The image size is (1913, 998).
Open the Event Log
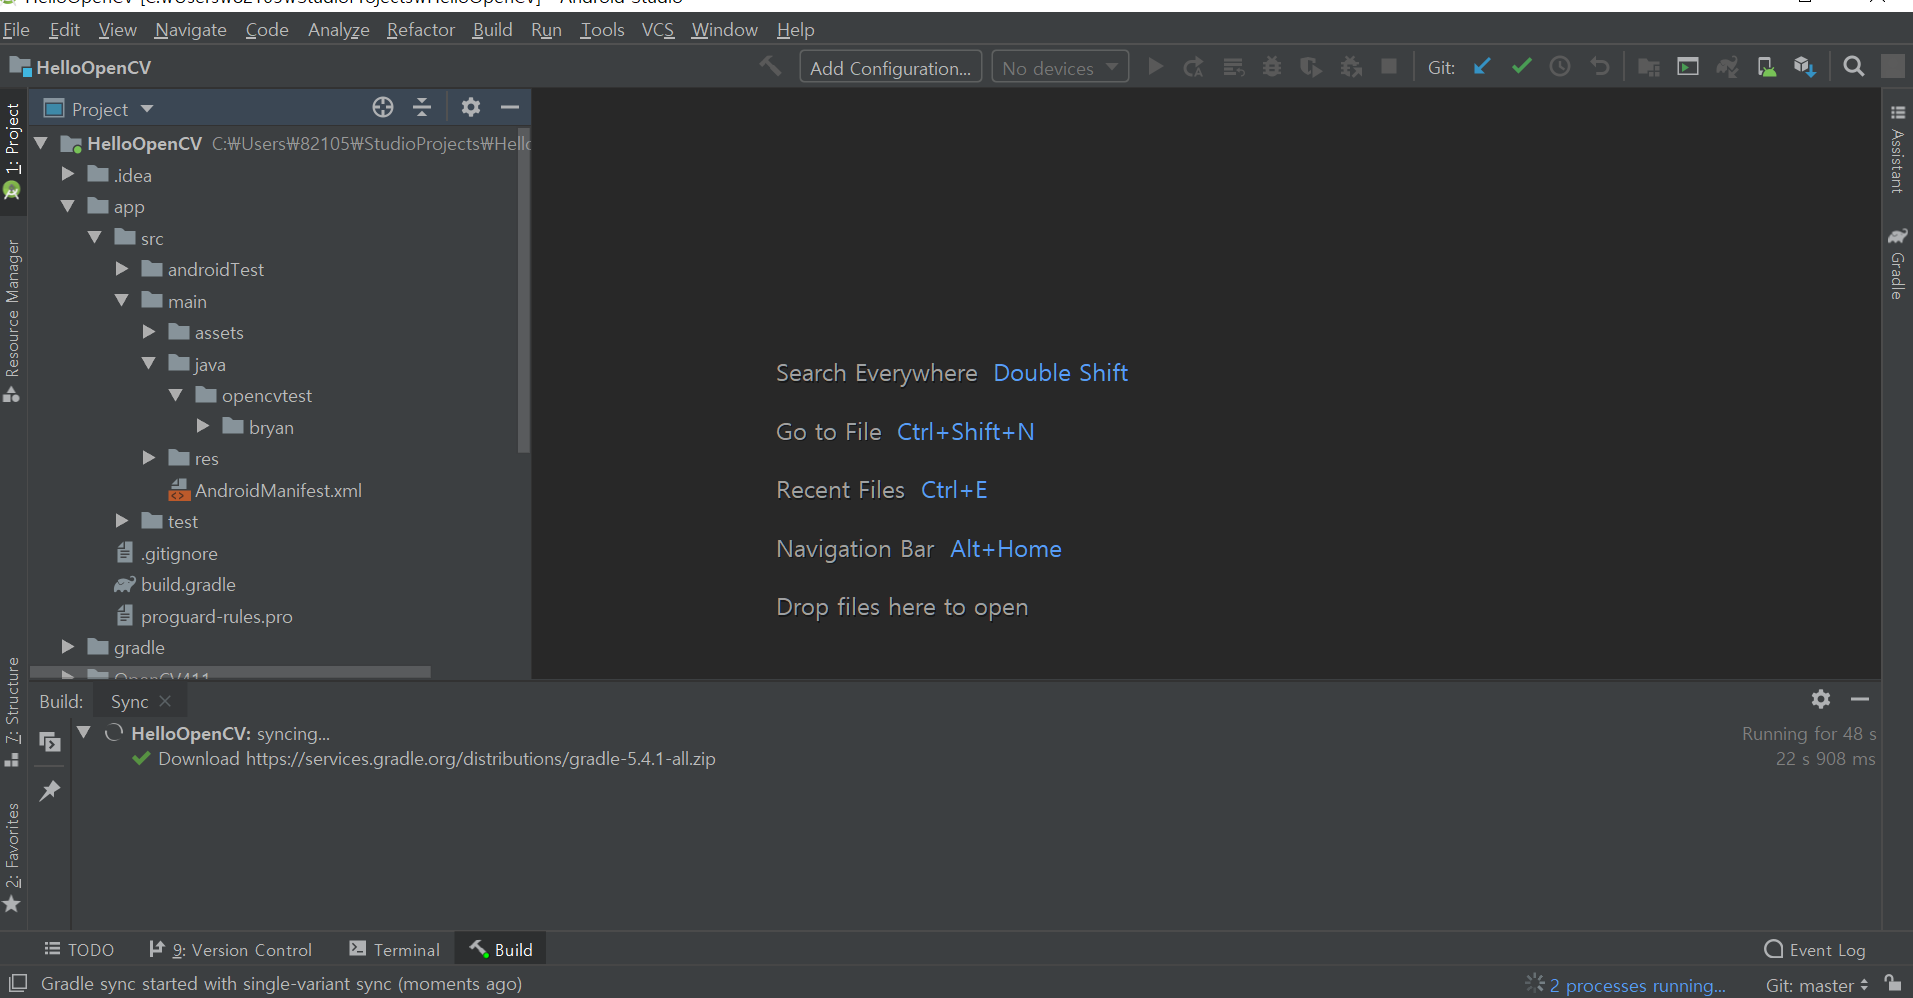pos(1815,949)
